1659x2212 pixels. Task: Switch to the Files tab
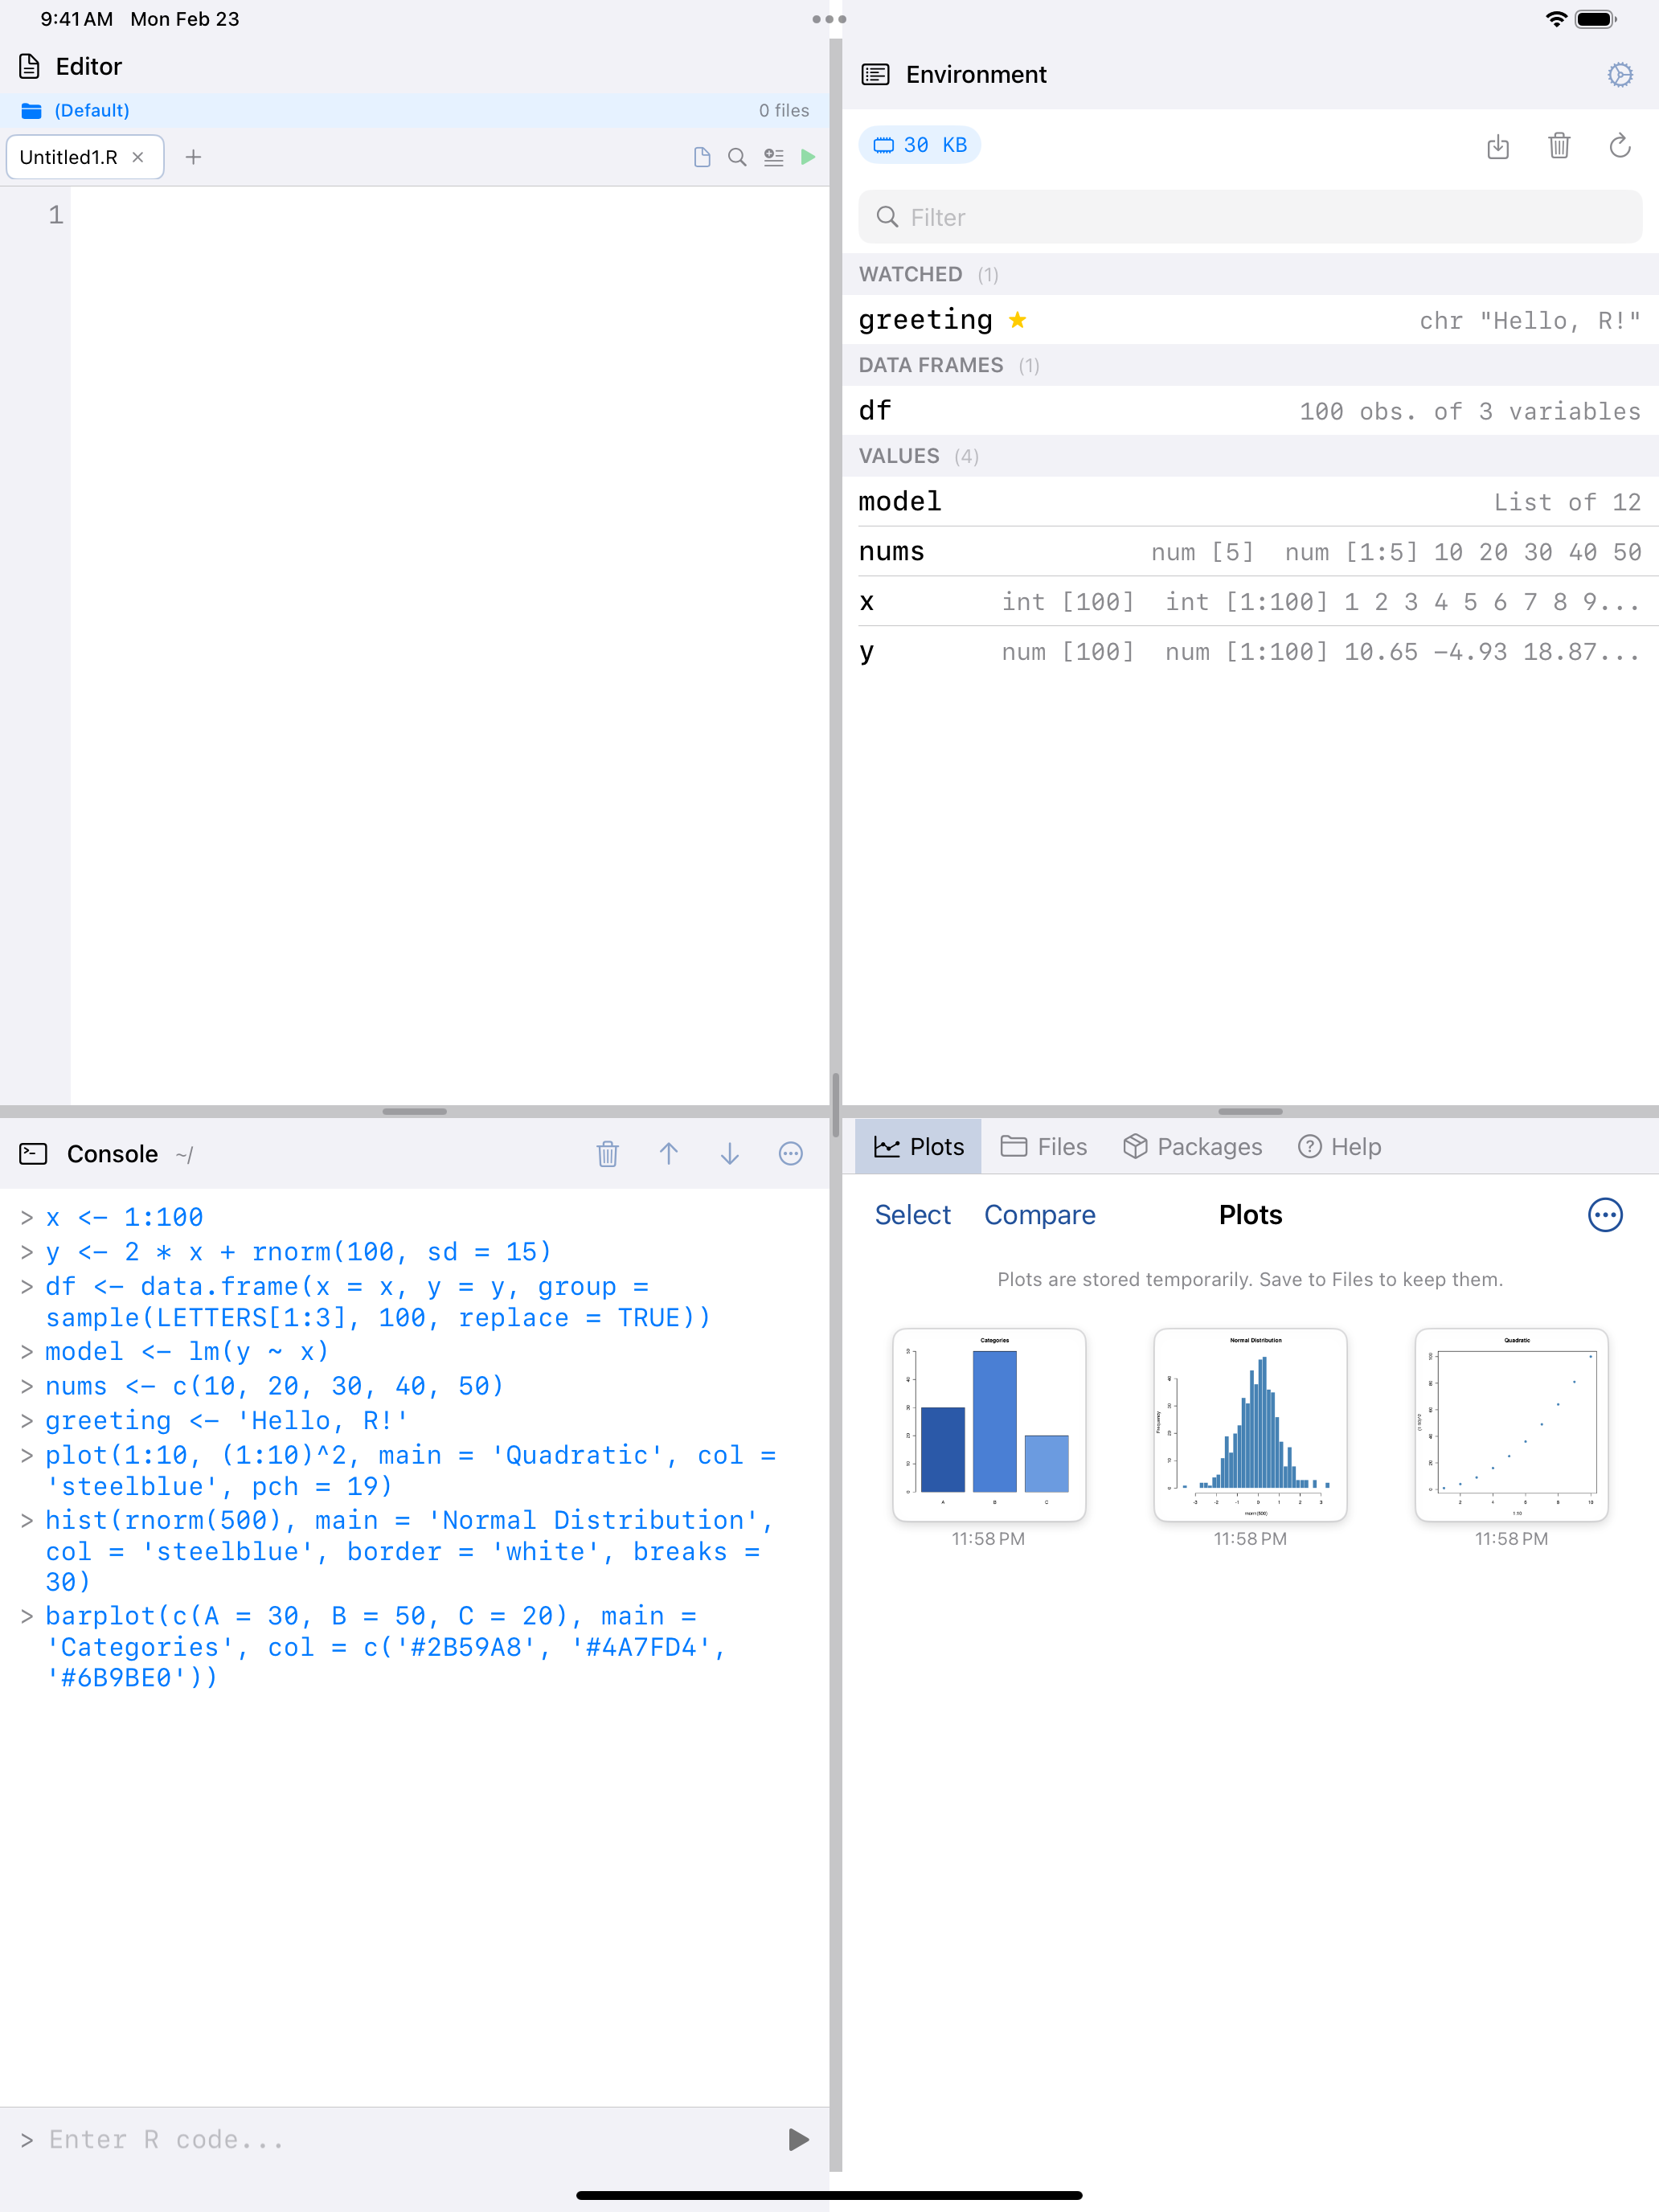tap(1044, 1146)
